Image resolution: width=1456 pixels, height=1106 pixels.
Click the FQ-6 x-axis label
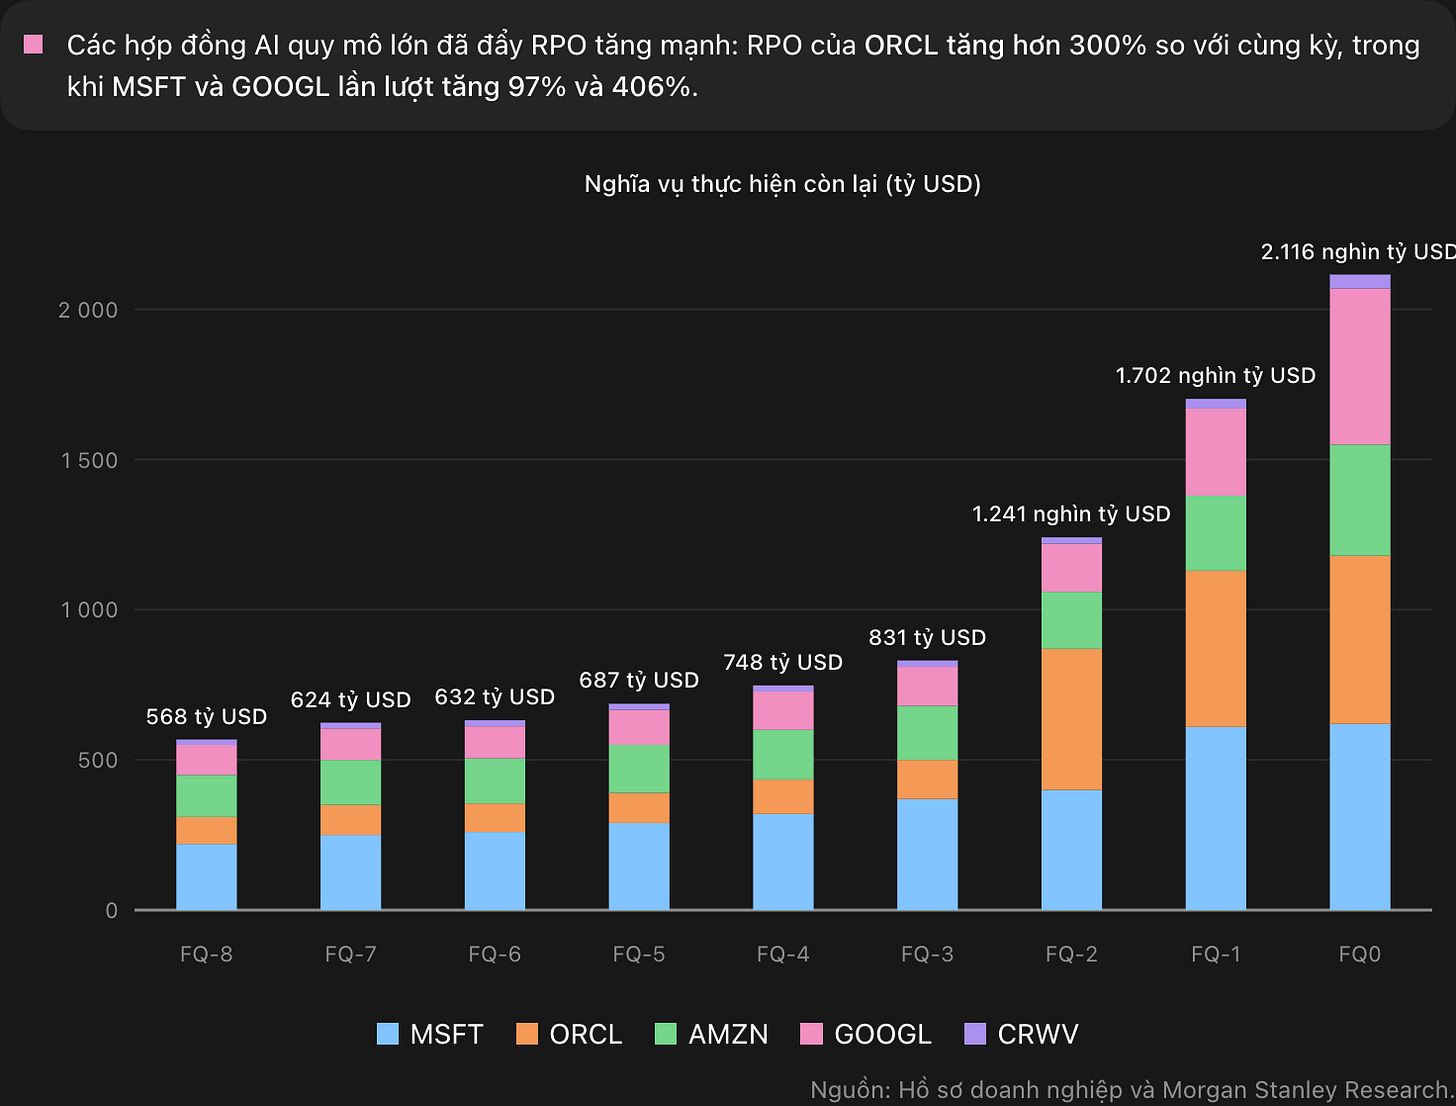click(494, 954)
